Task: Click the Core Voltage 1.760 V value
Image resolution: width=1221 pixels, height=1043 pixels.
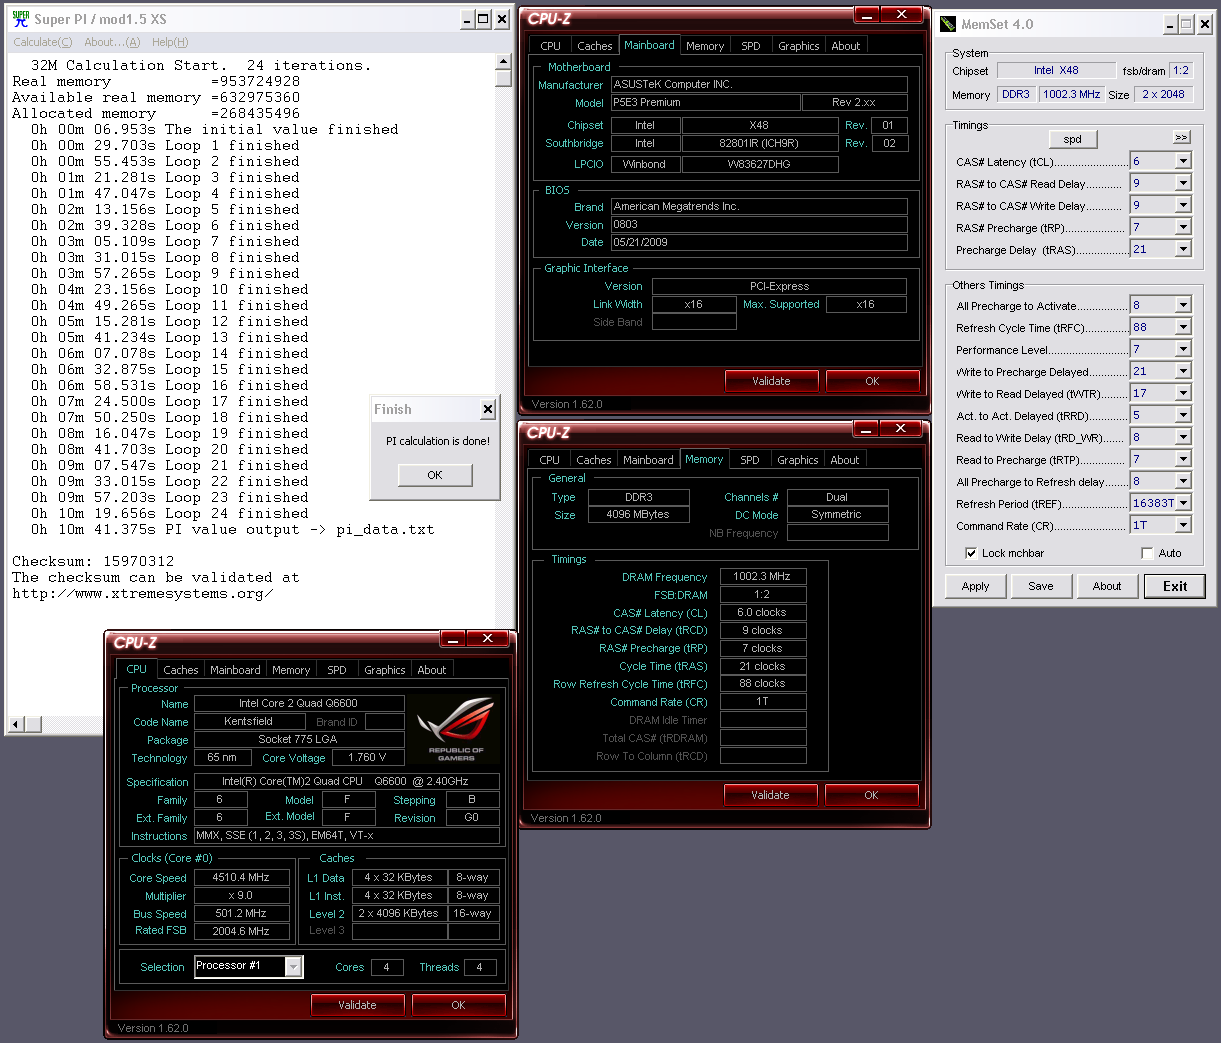Action: click(x=367, y=757)
